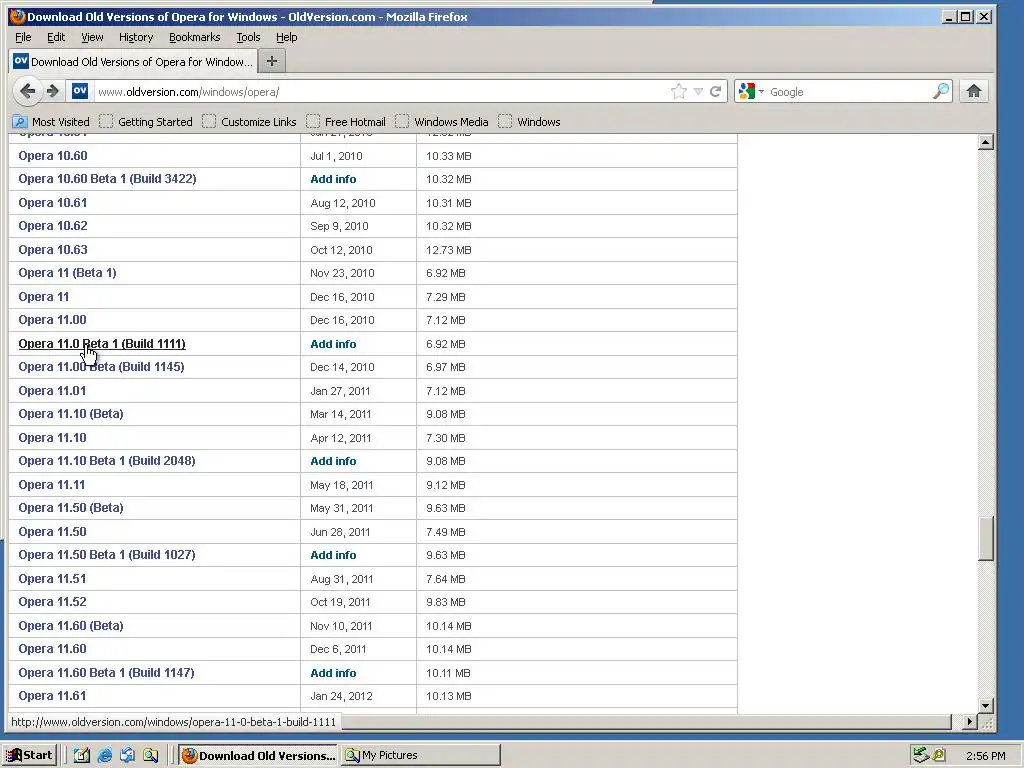
Task: Open the Opera 10.61 link
Action: point(53,202)
